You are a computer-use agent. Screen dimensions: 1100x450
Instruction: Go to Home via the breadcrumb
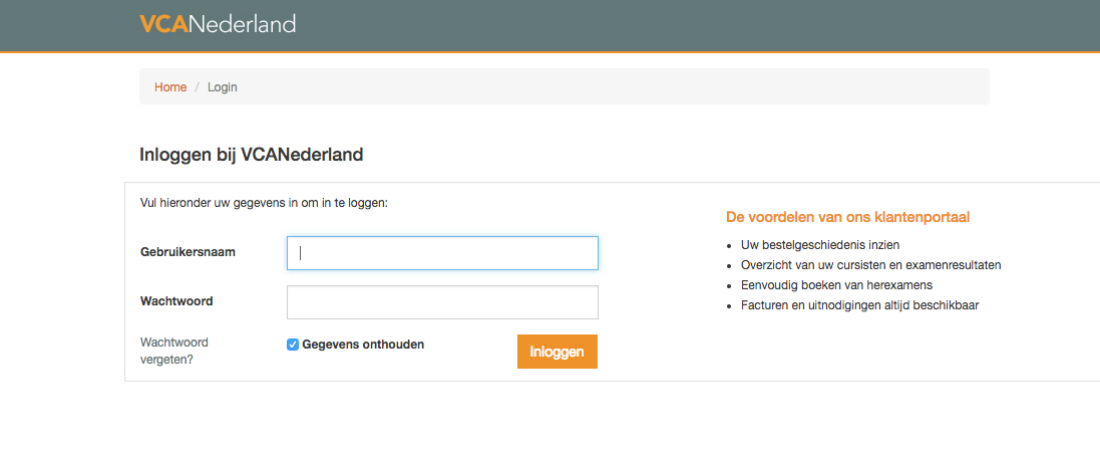coord(170,87)
